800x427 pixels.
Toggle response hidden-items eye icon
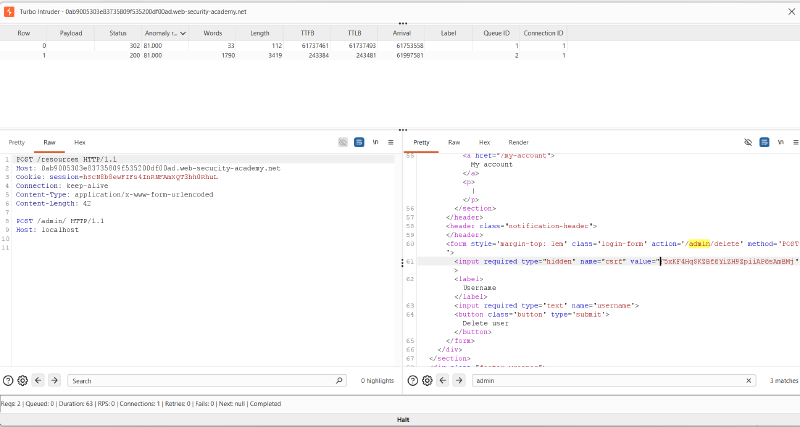tap(748, 142)
